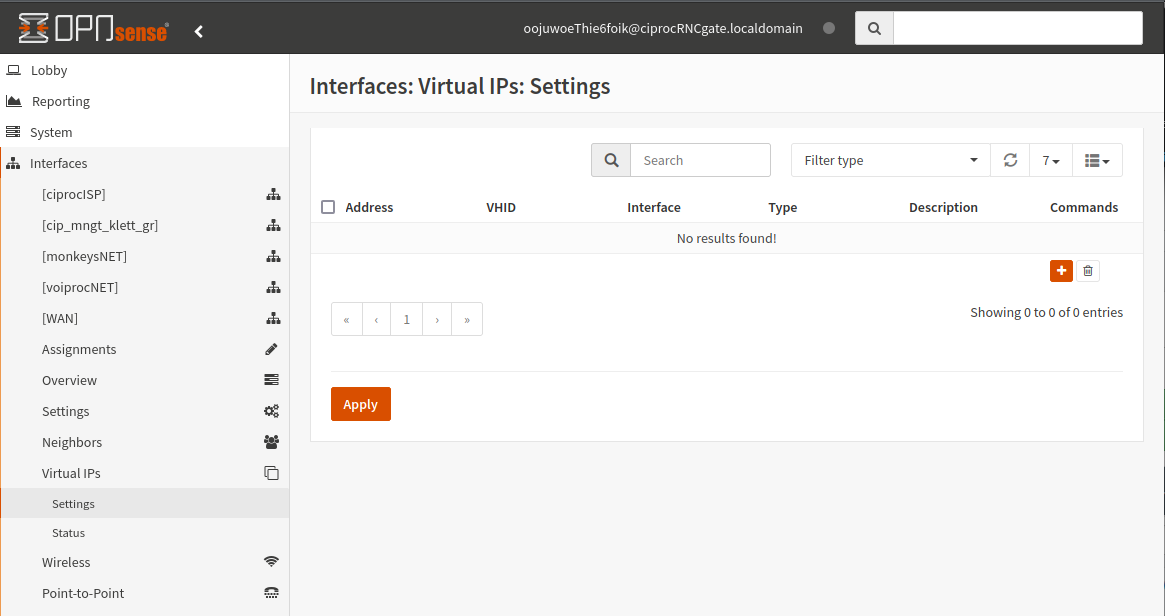This screenshot has height=616, width=1165.
Task: Click the trash icon to delete entries
Action: [x=1088, y=270]
